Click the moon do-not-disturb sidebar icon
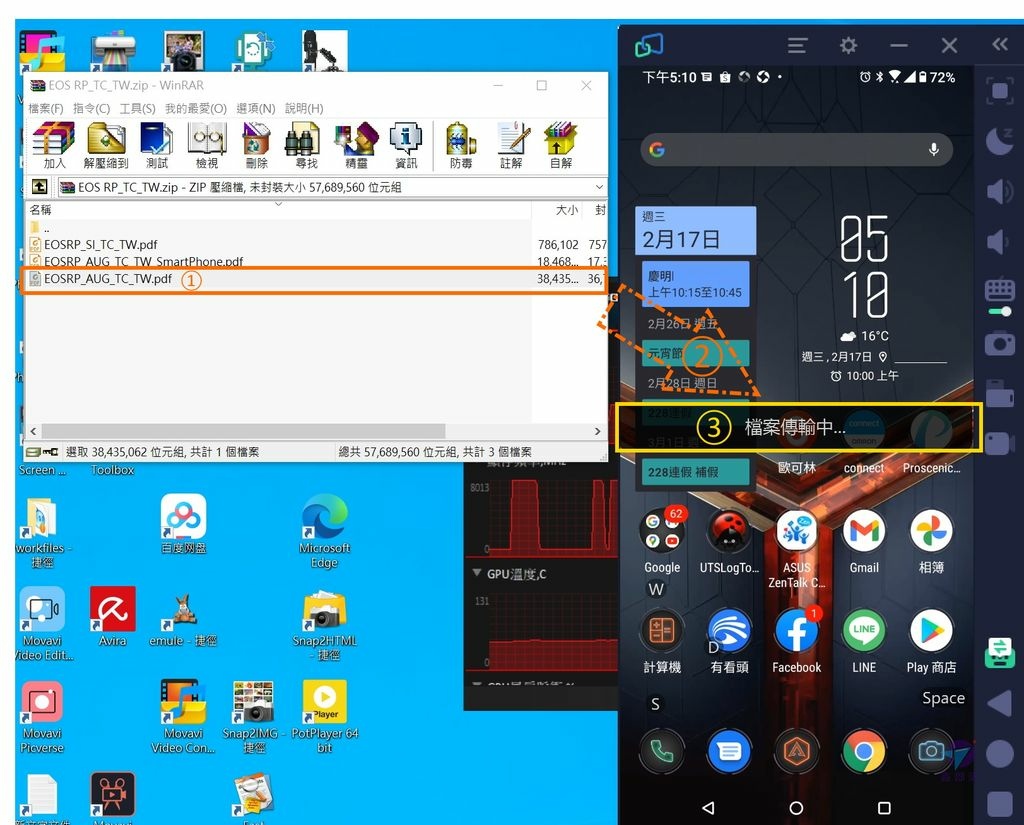The width and height of the screenshot is (1024, 825). (1000, 140)
